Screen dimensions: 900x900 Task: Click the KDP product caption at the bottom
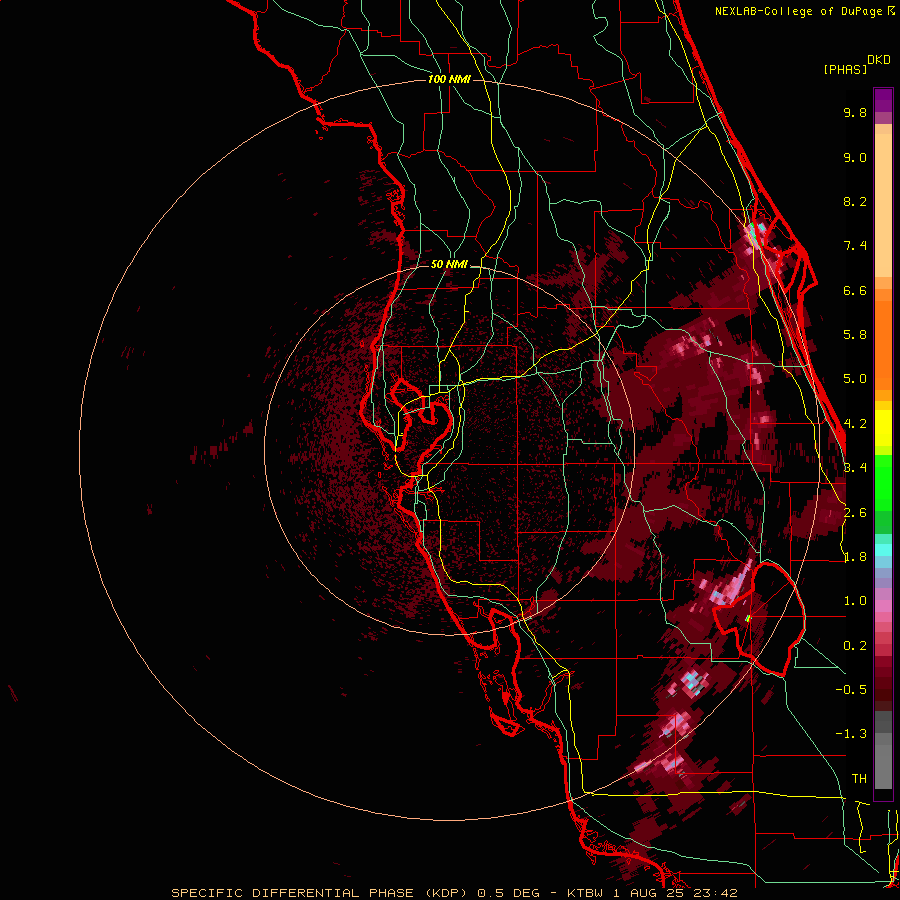454,893
